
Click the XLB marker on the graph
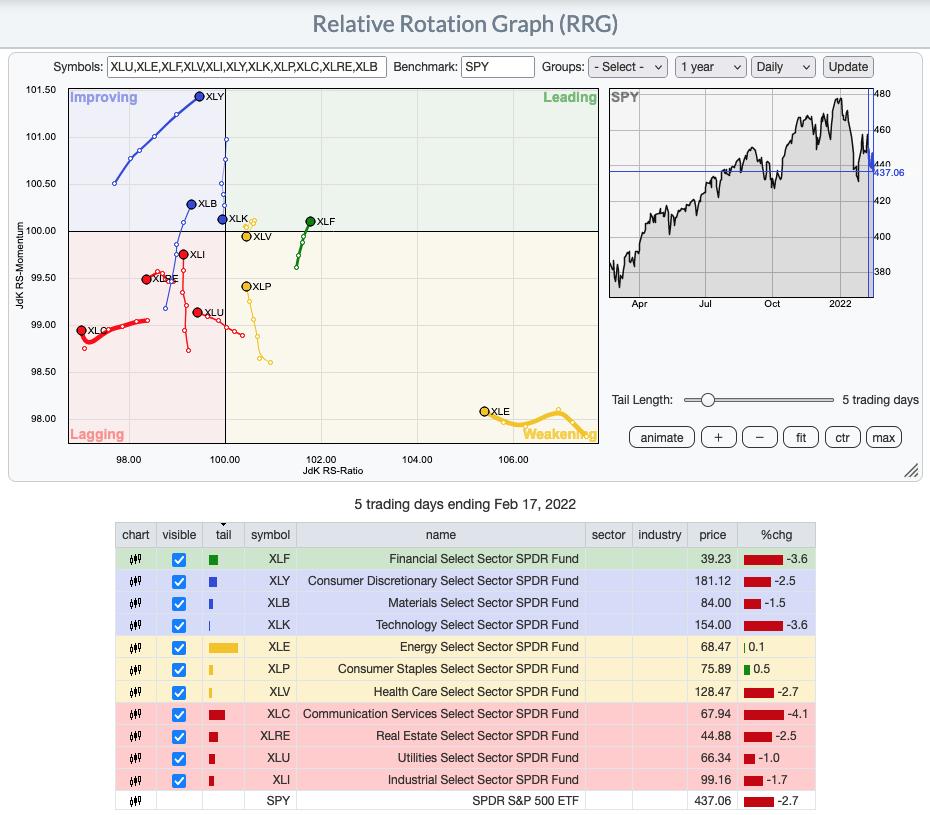pos(191,204)
